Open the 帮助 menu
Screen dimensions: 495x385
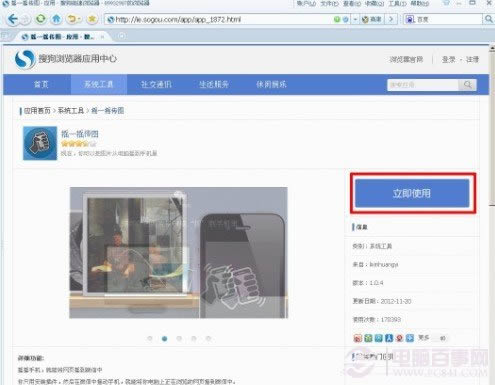pyautogui.click(x=420, y=3)
